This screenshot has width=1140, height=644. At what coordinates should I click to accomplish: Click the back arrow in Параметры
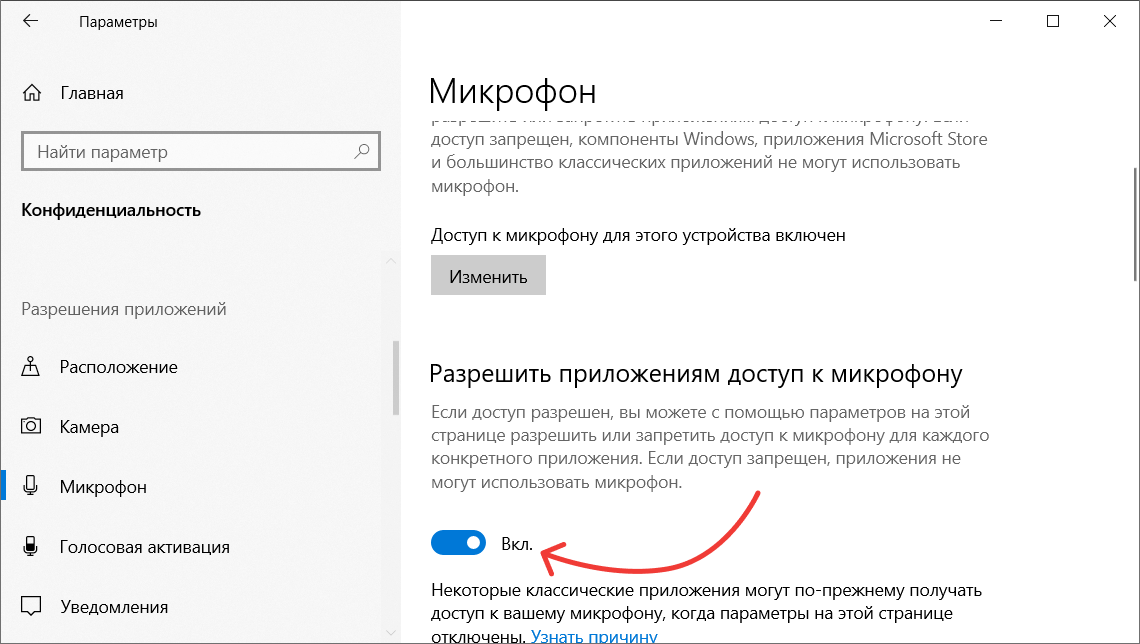point(30,21)
